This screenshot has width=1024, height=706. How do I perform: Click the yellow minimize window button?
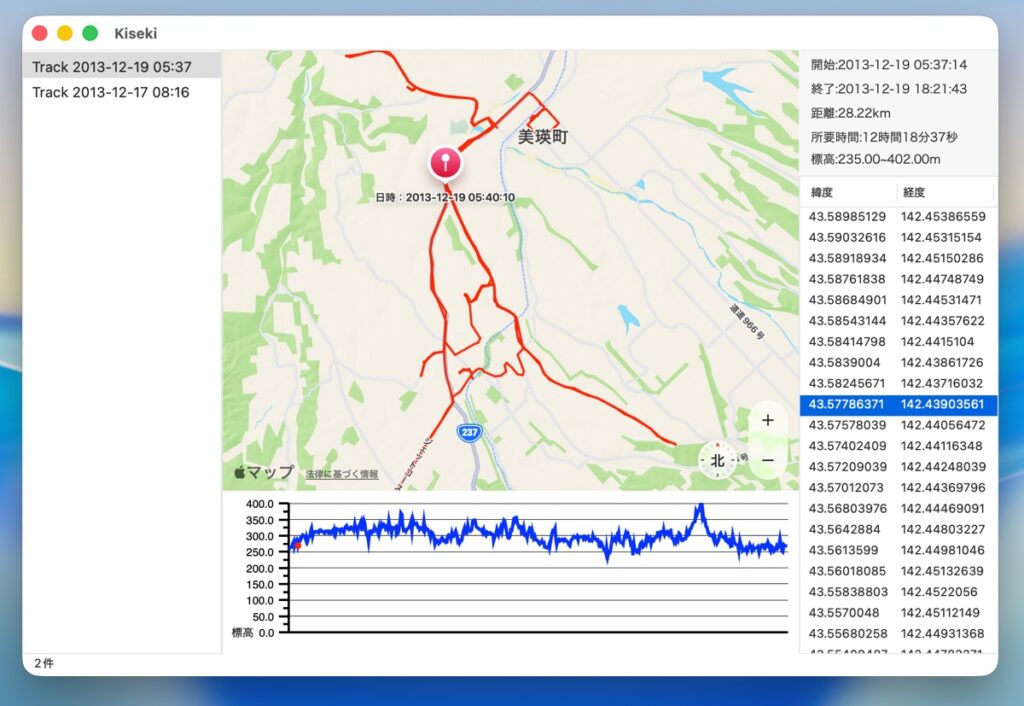click(x=65, y=33)
